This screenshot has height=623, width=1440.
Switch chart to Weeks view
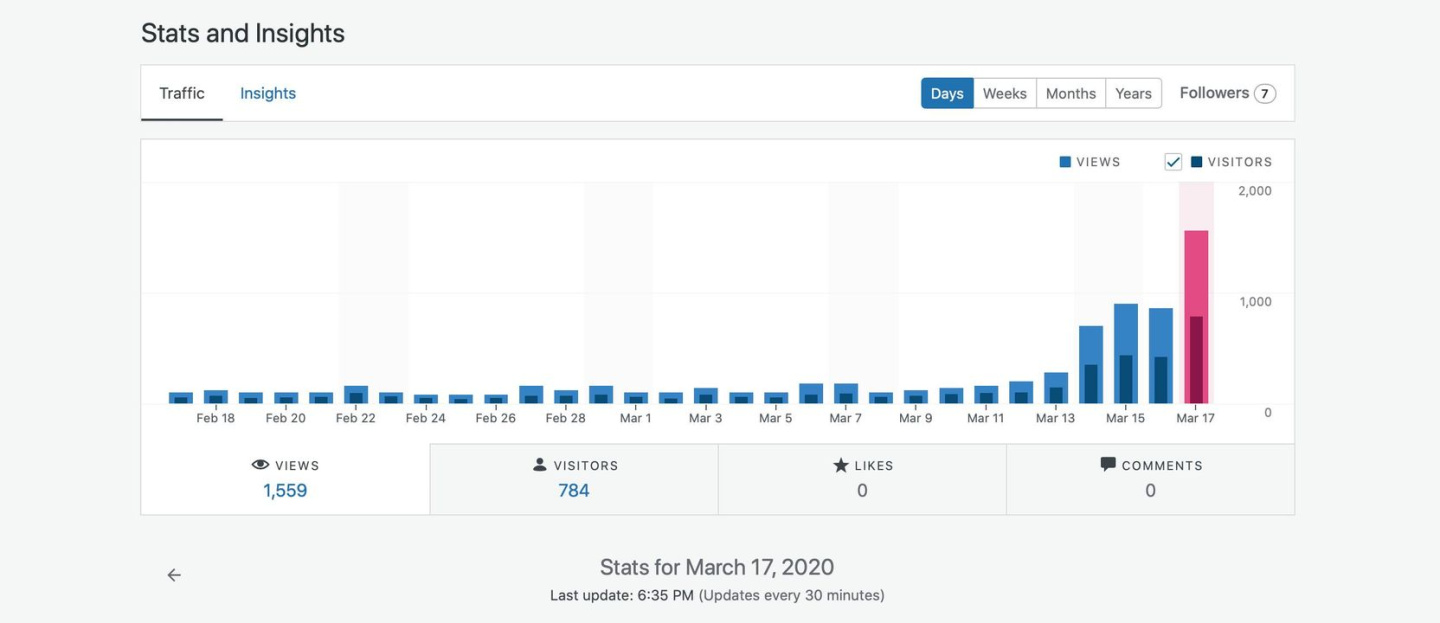point(1004,93)
